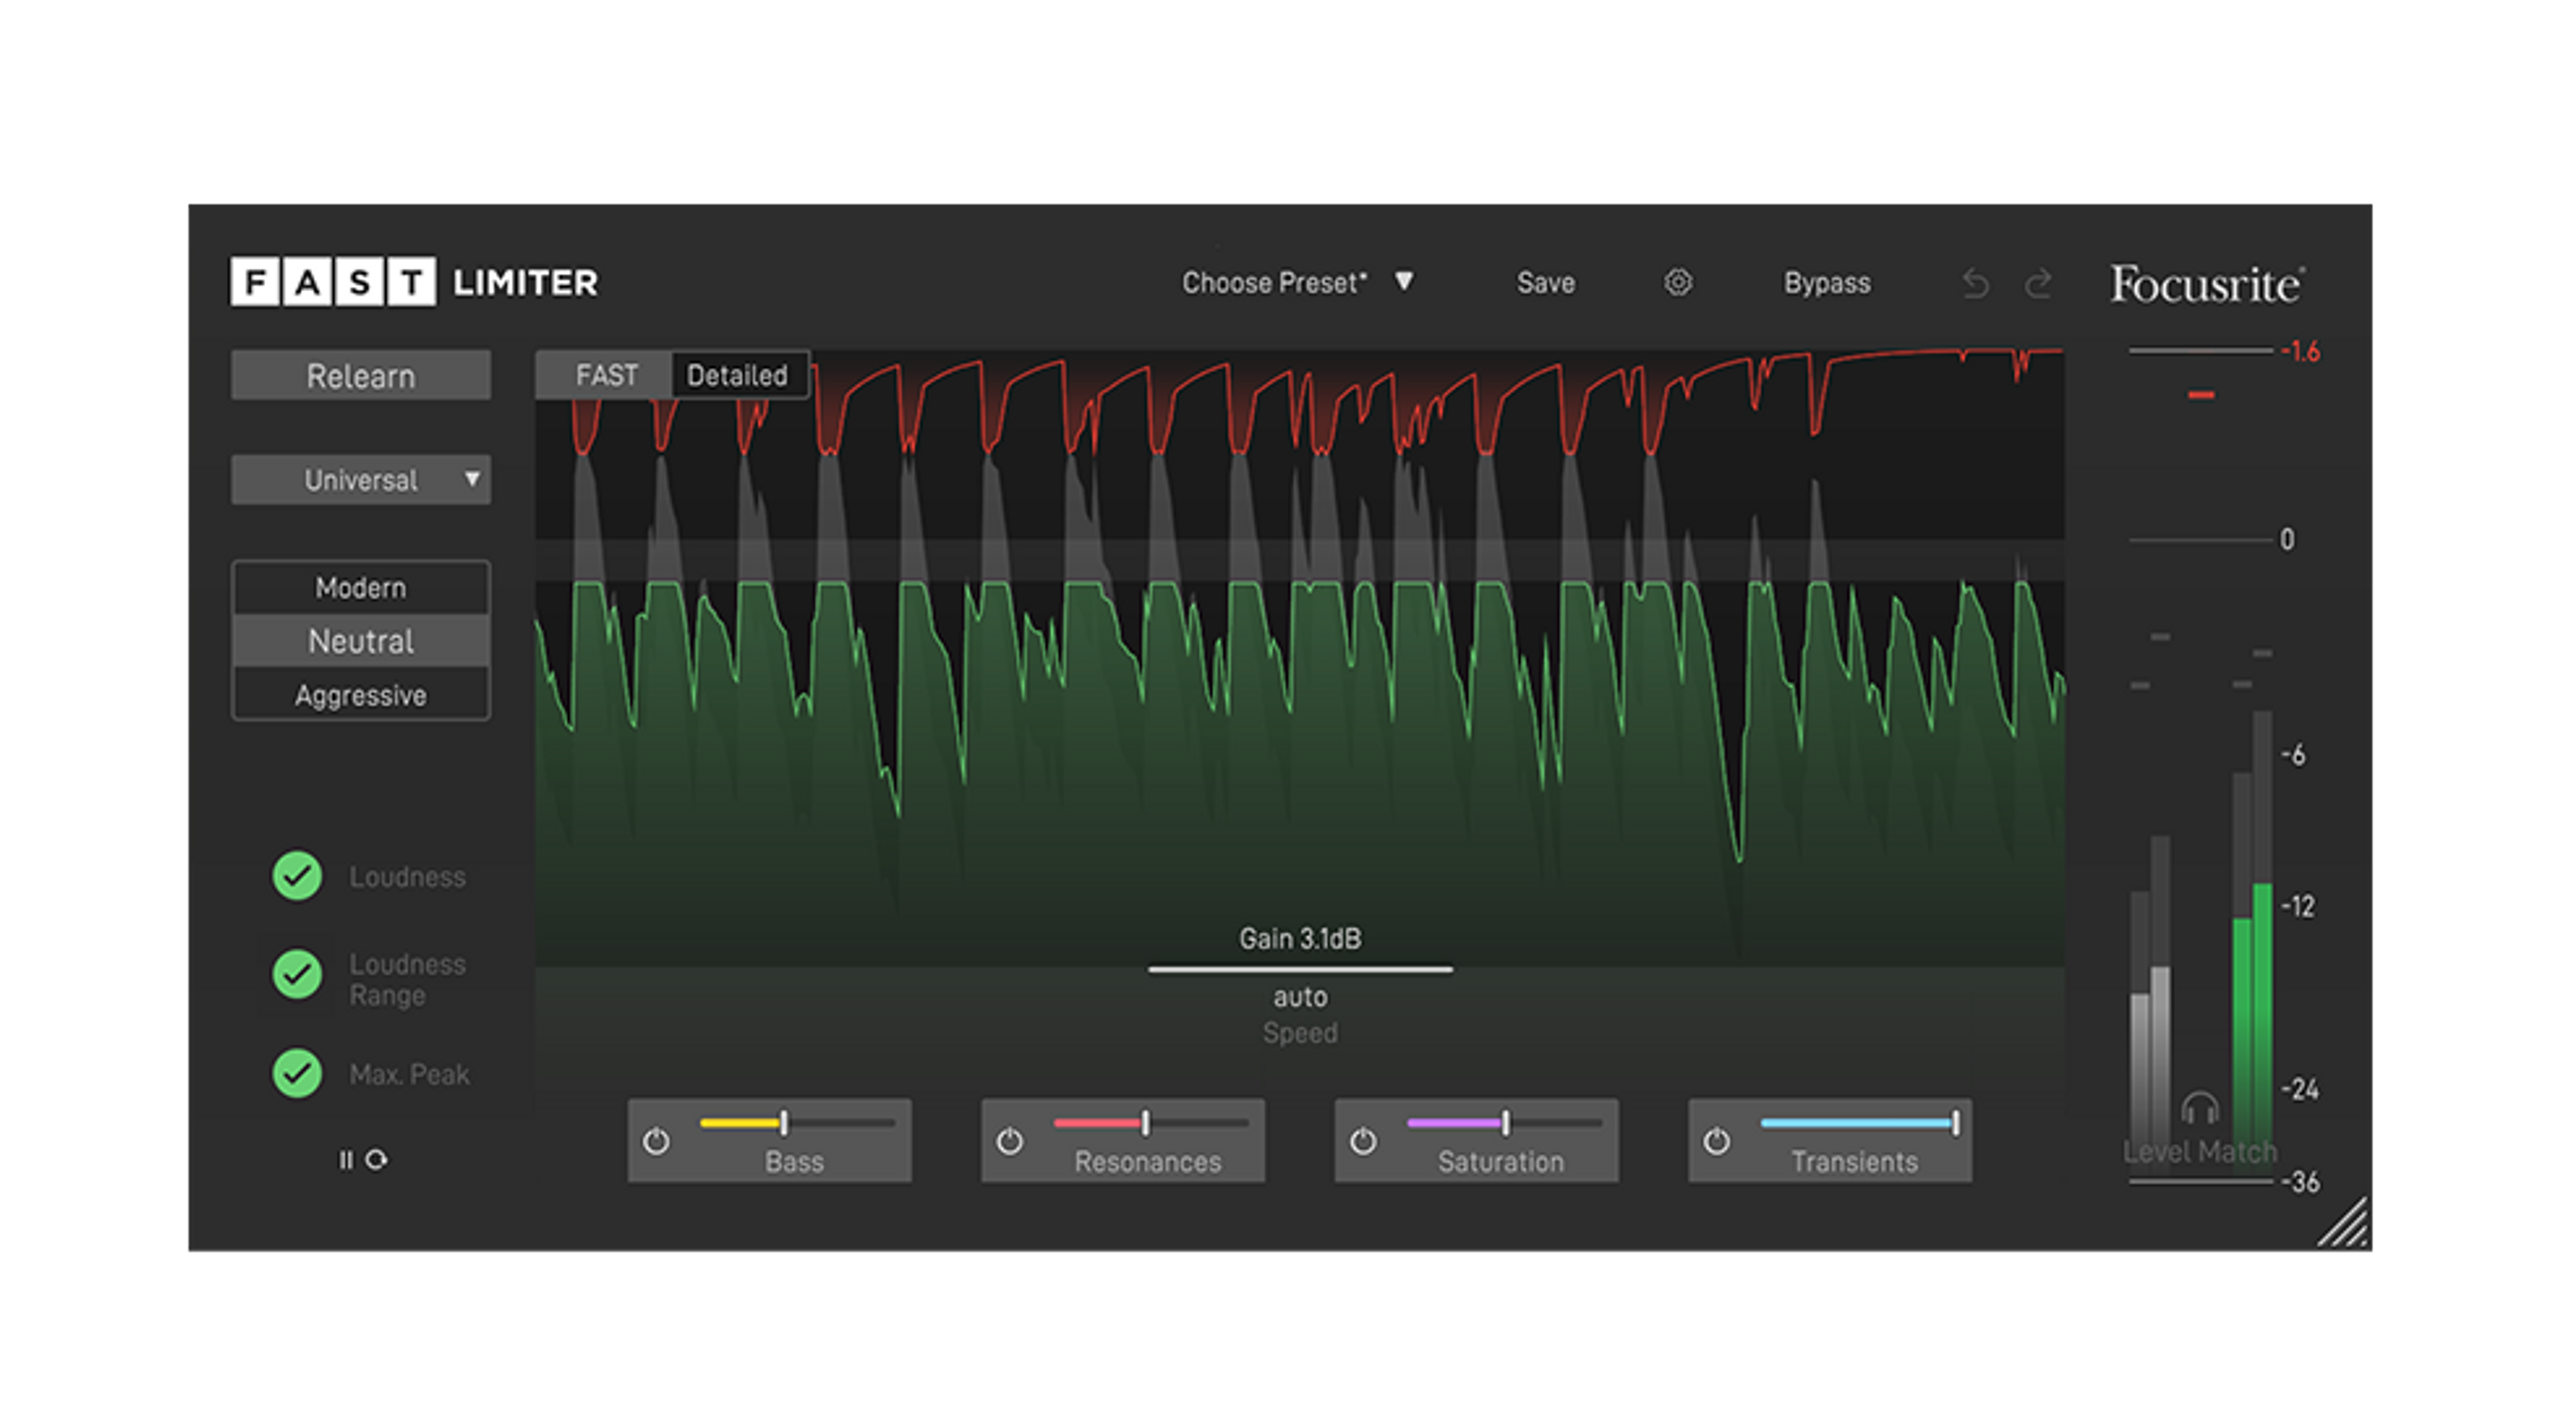Click the red gain reduction marker

pos(2200,395)
